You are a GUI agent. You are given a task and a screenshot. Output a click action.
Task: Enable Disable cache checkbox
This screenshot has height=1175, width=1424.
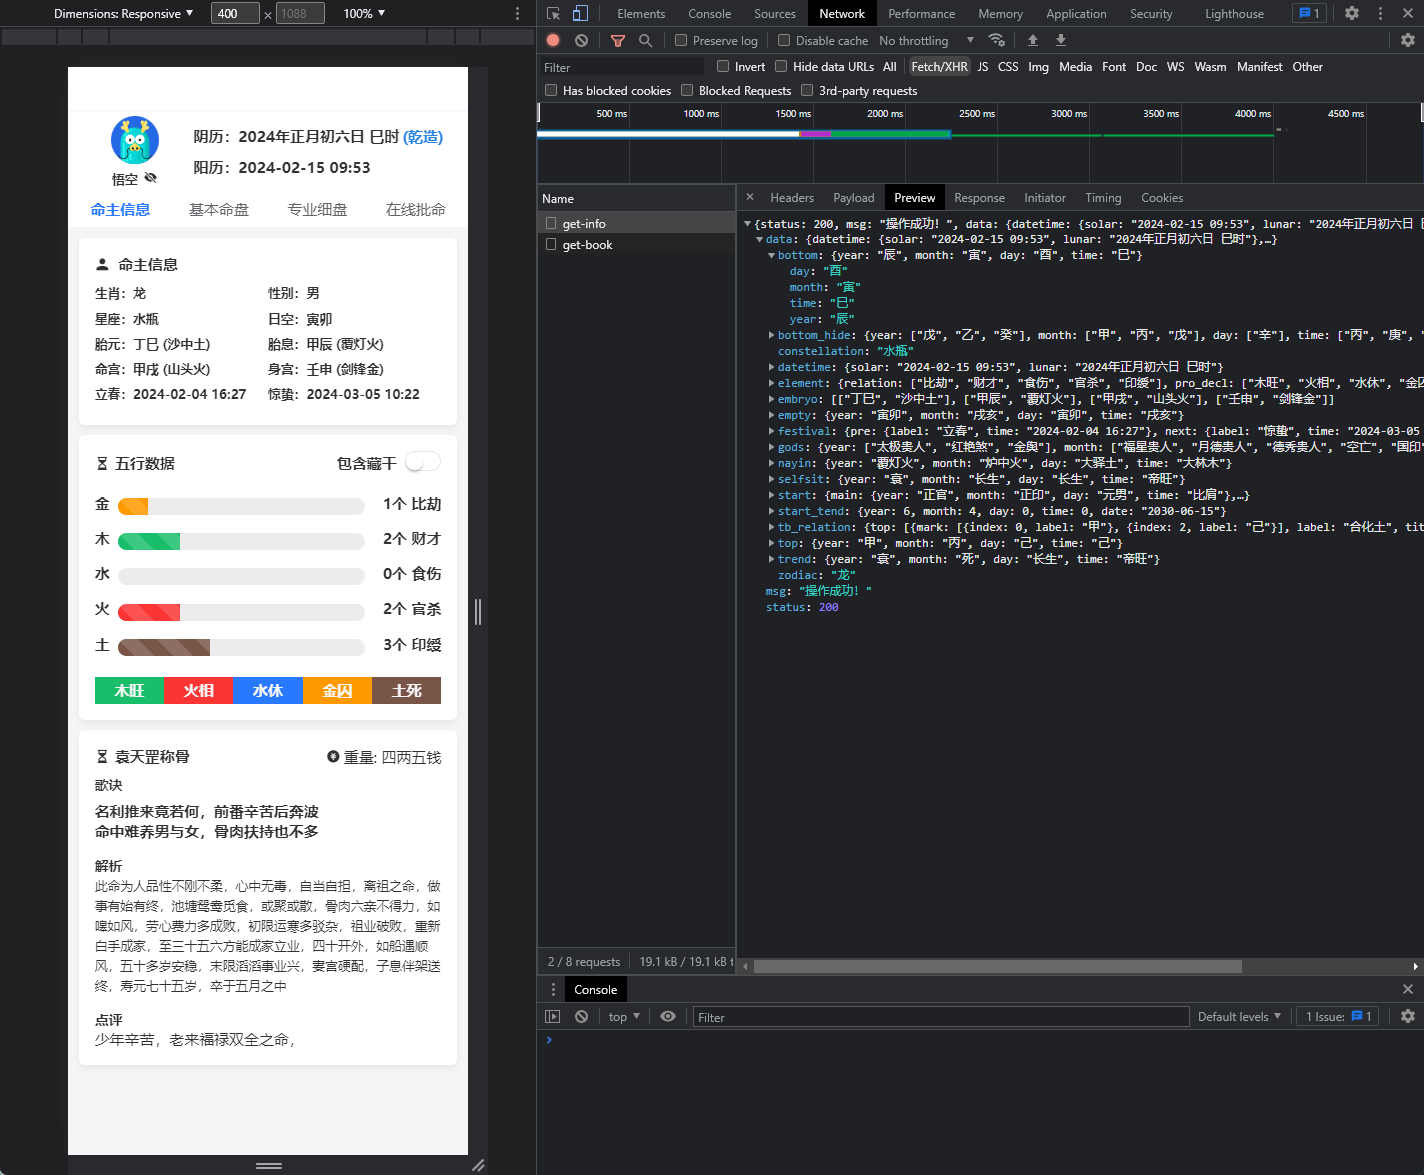784,40
